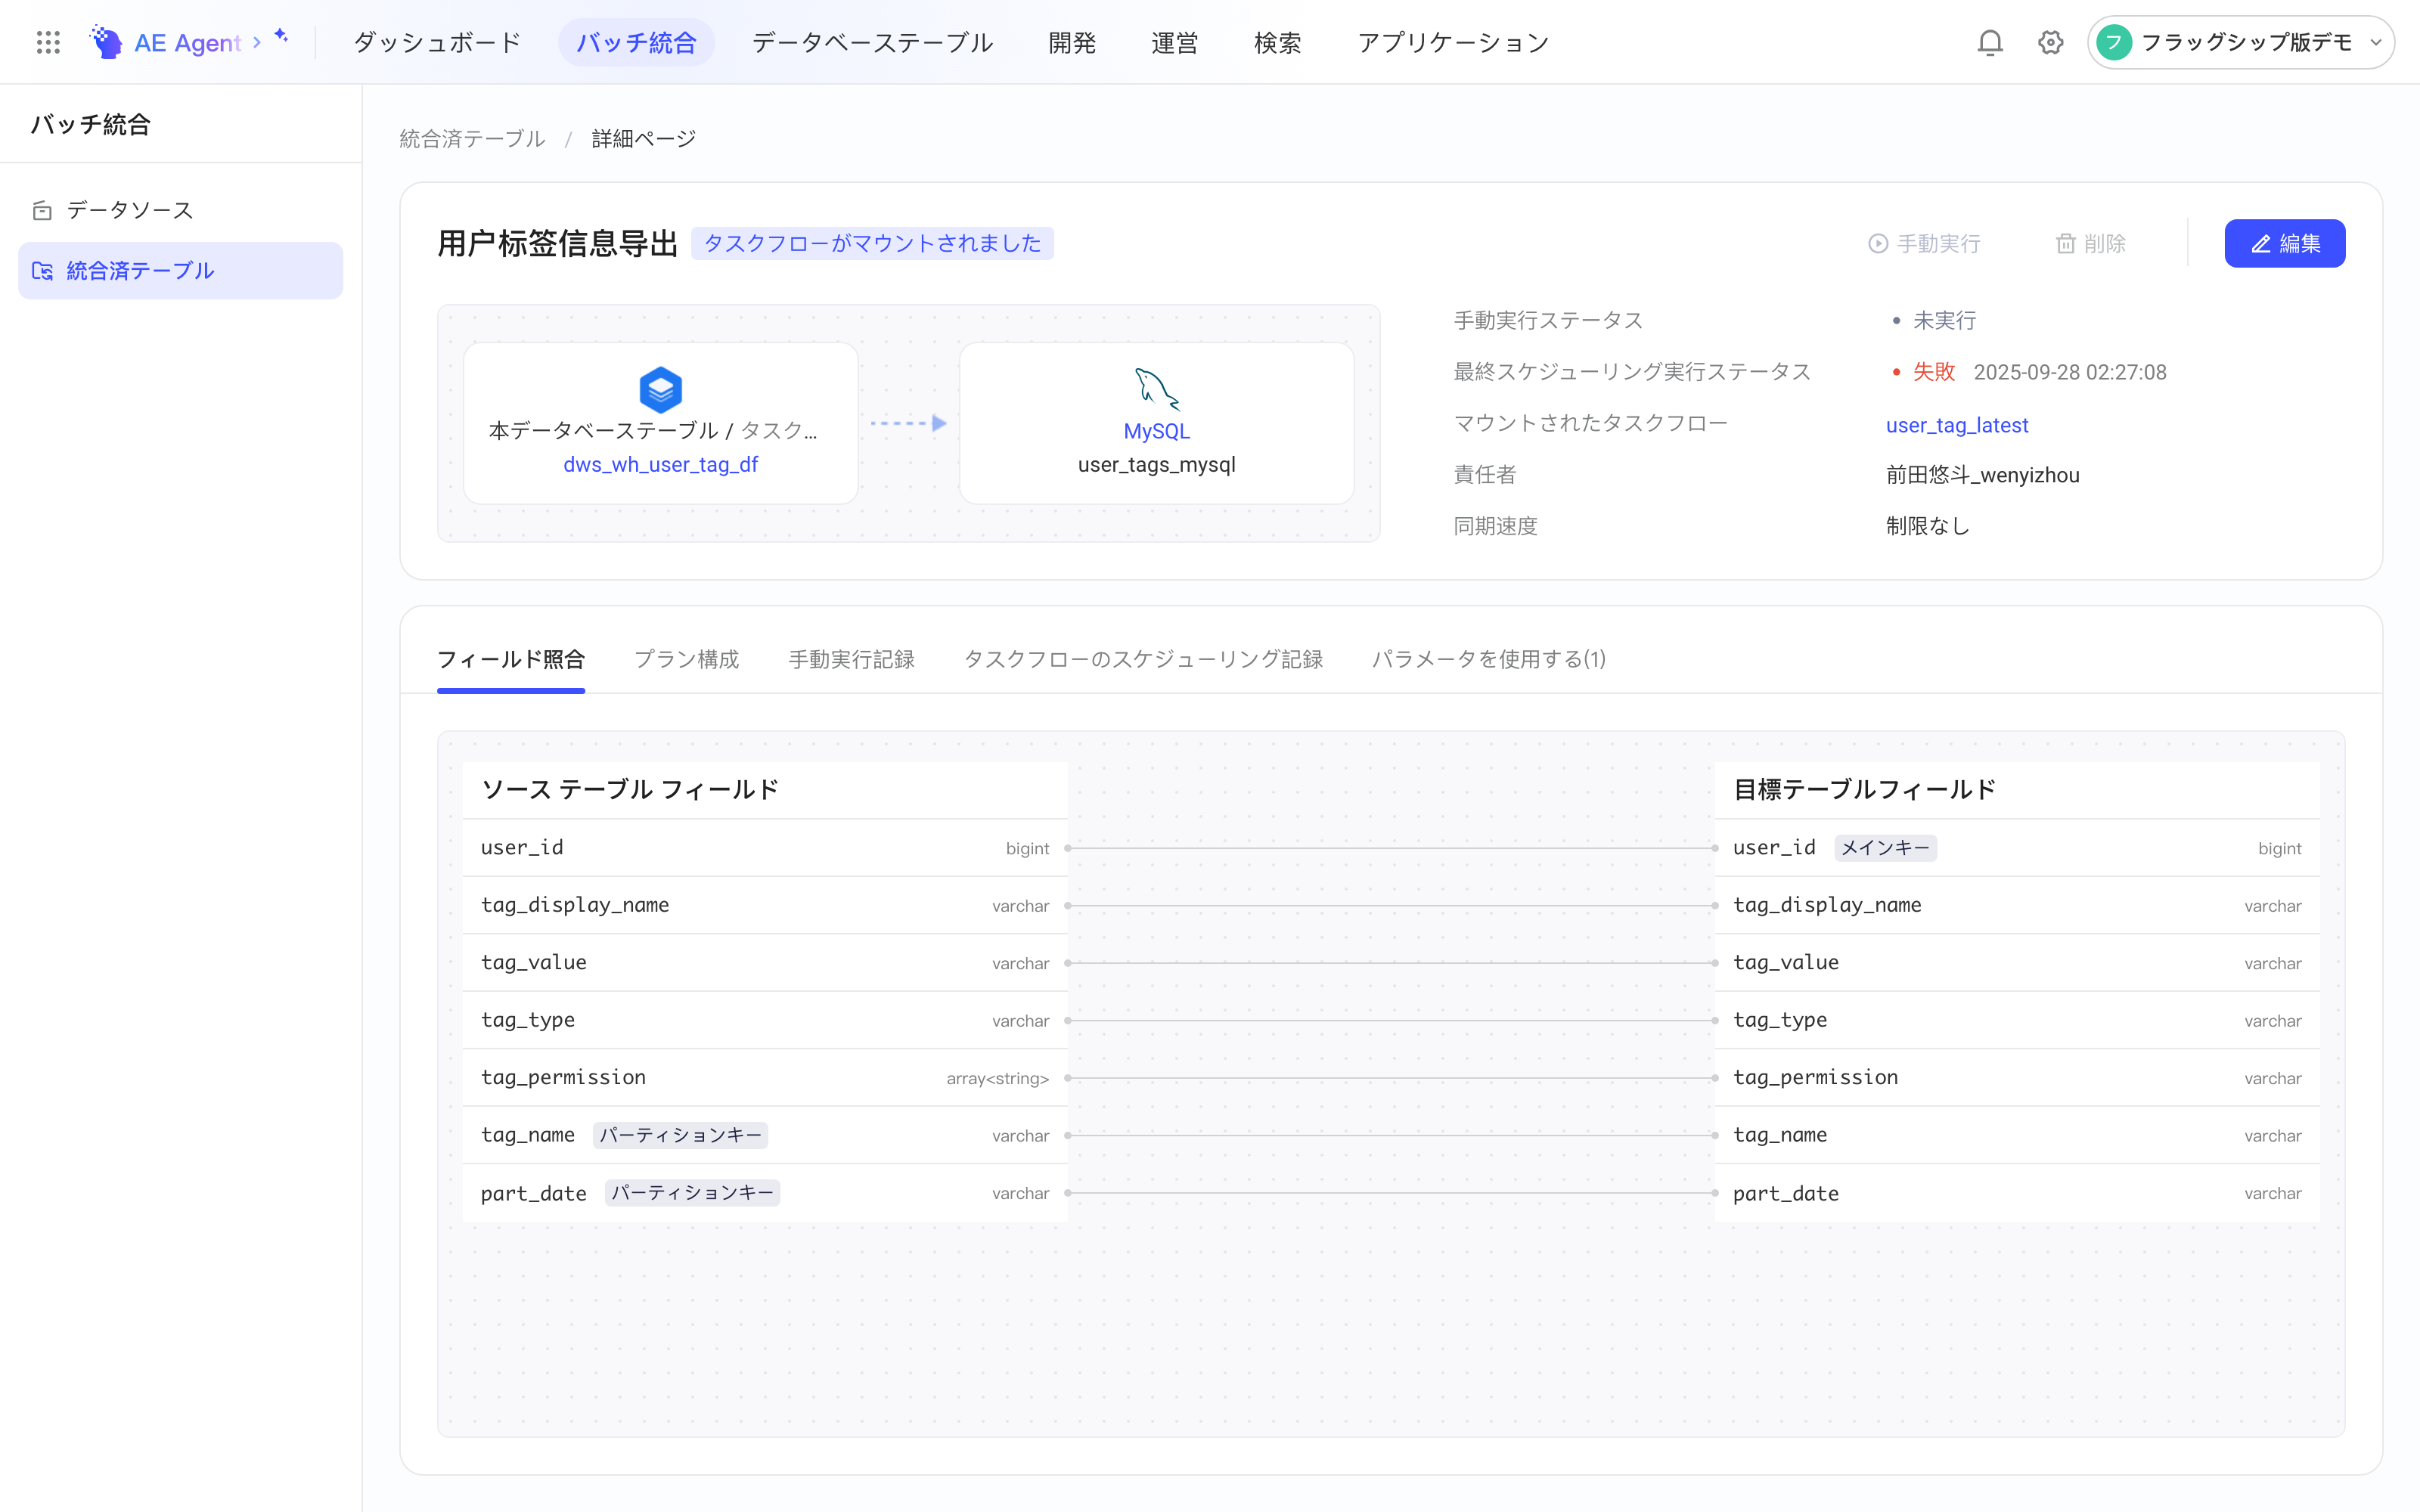The width and height of the screenshot is (2420, 1512).
Task: Click the blue source database table icon
Action: [x=660, y=390]
